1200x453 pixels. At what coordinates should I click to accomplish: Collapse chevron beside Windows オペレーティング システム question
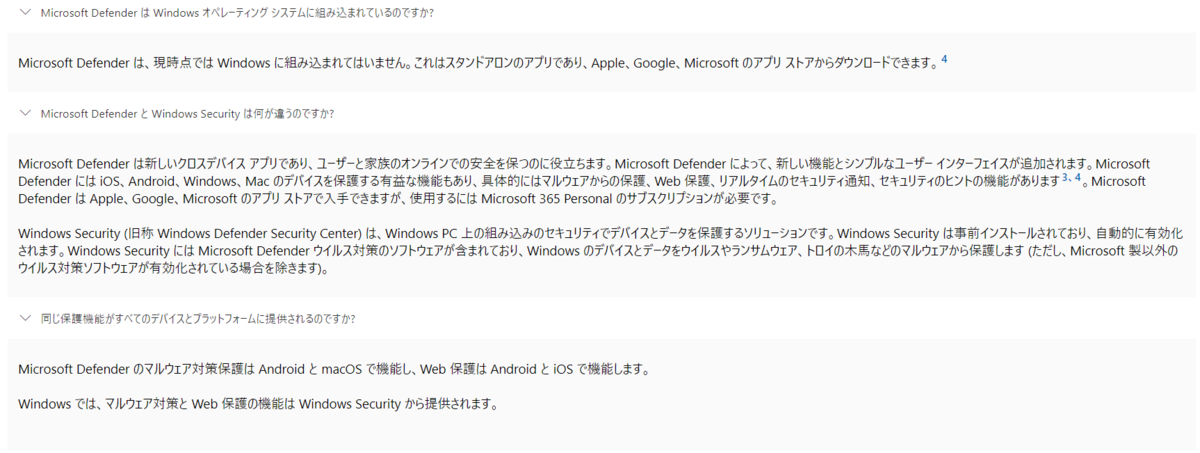[x=25, y=13]
